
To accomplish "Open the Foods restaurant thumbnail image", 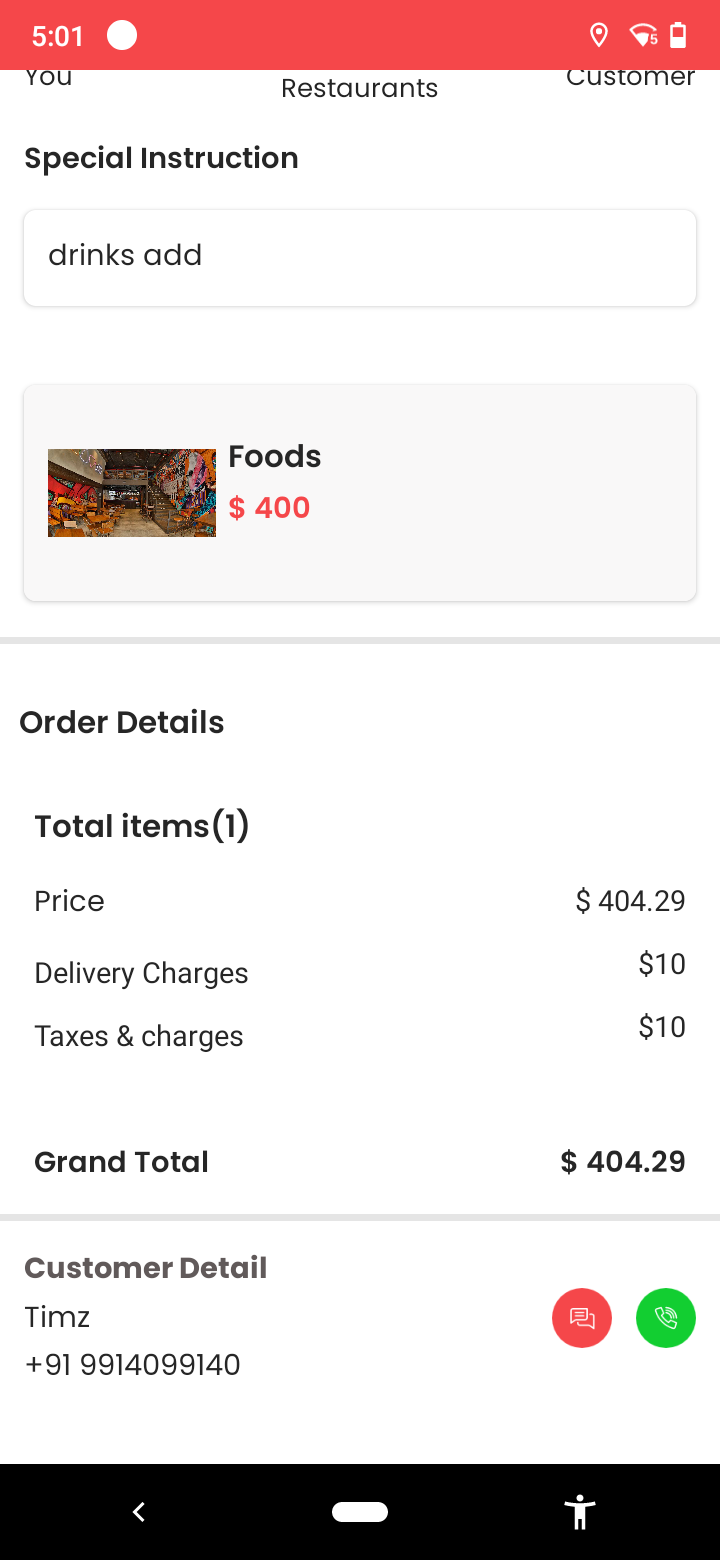I will click(x=132, y=493).
